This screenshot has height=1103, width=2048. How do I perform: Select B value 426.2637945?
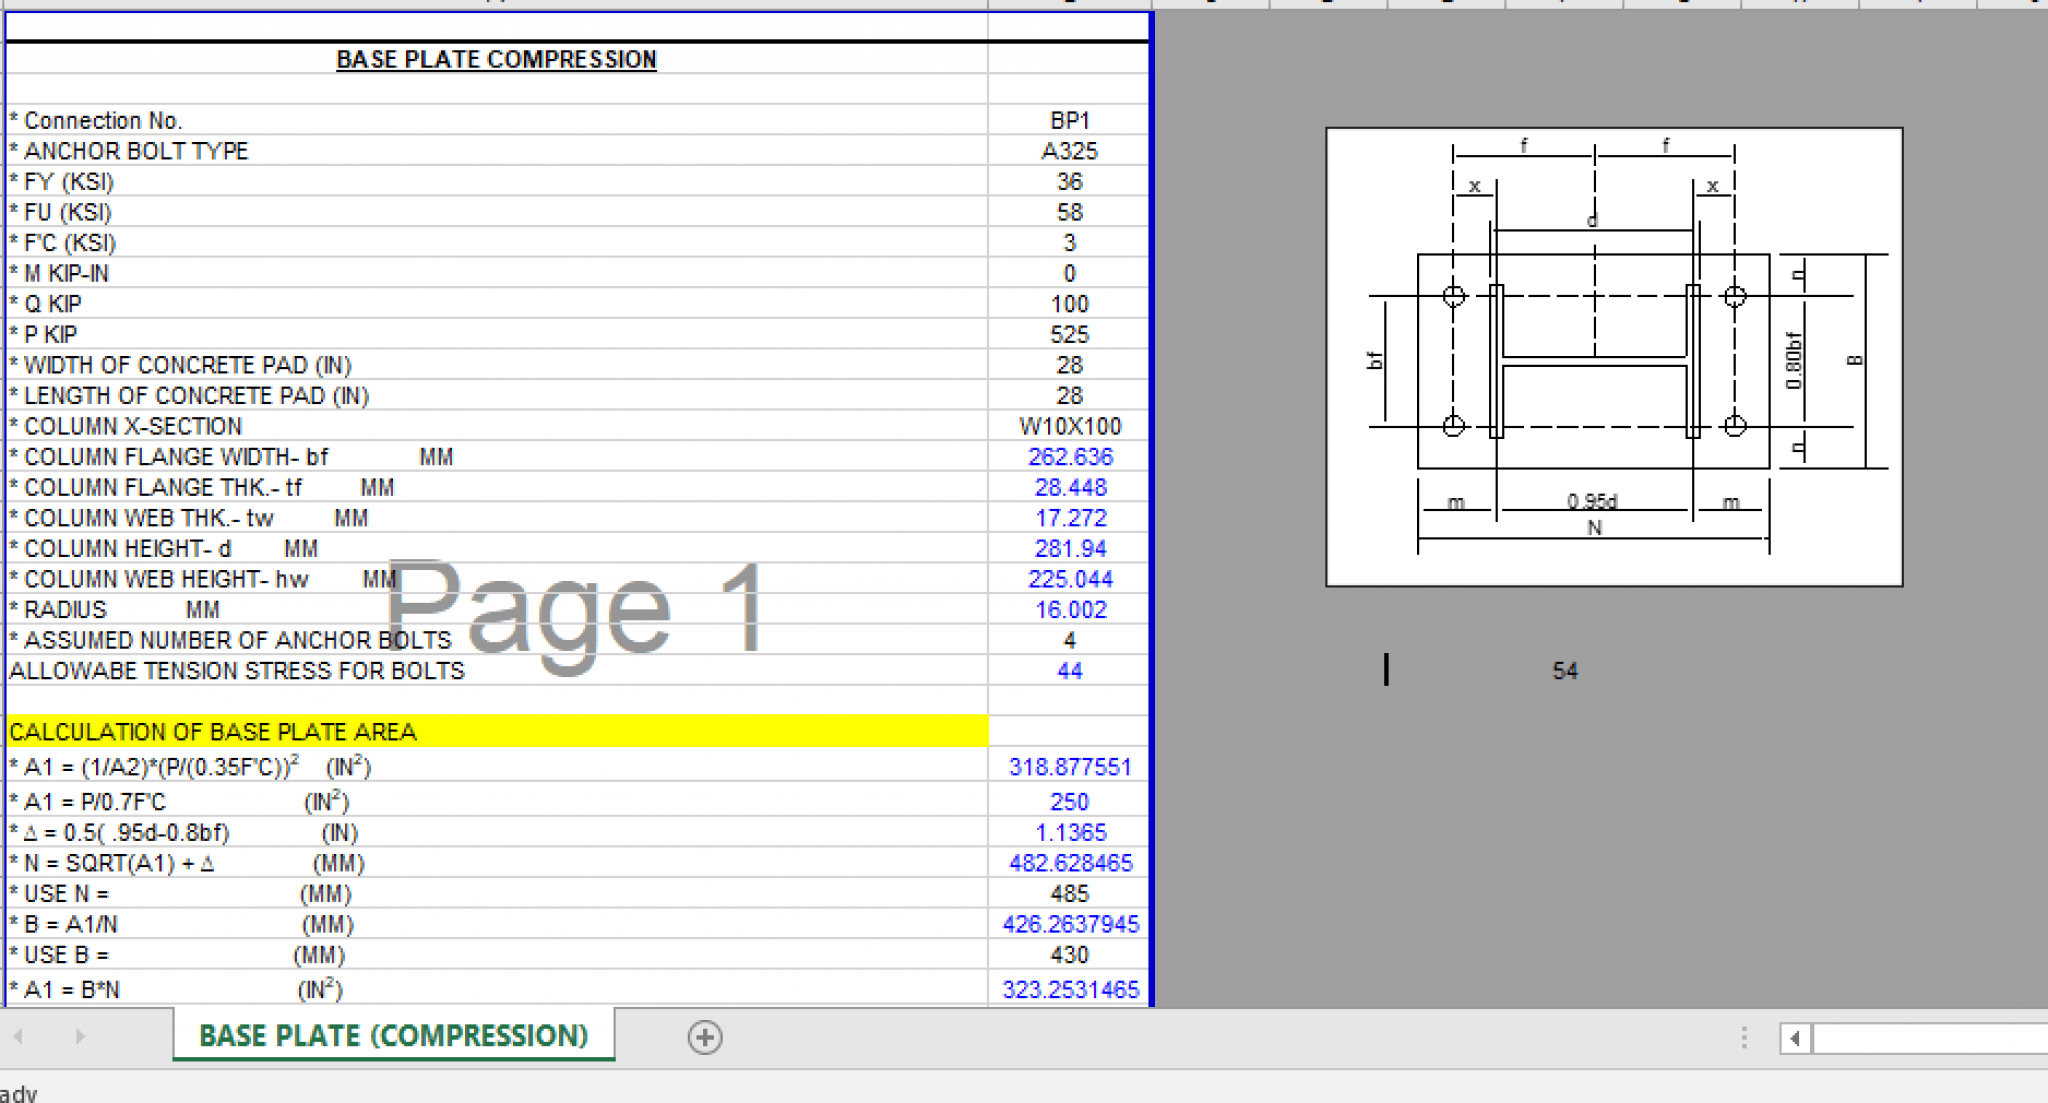[1069, 923]
